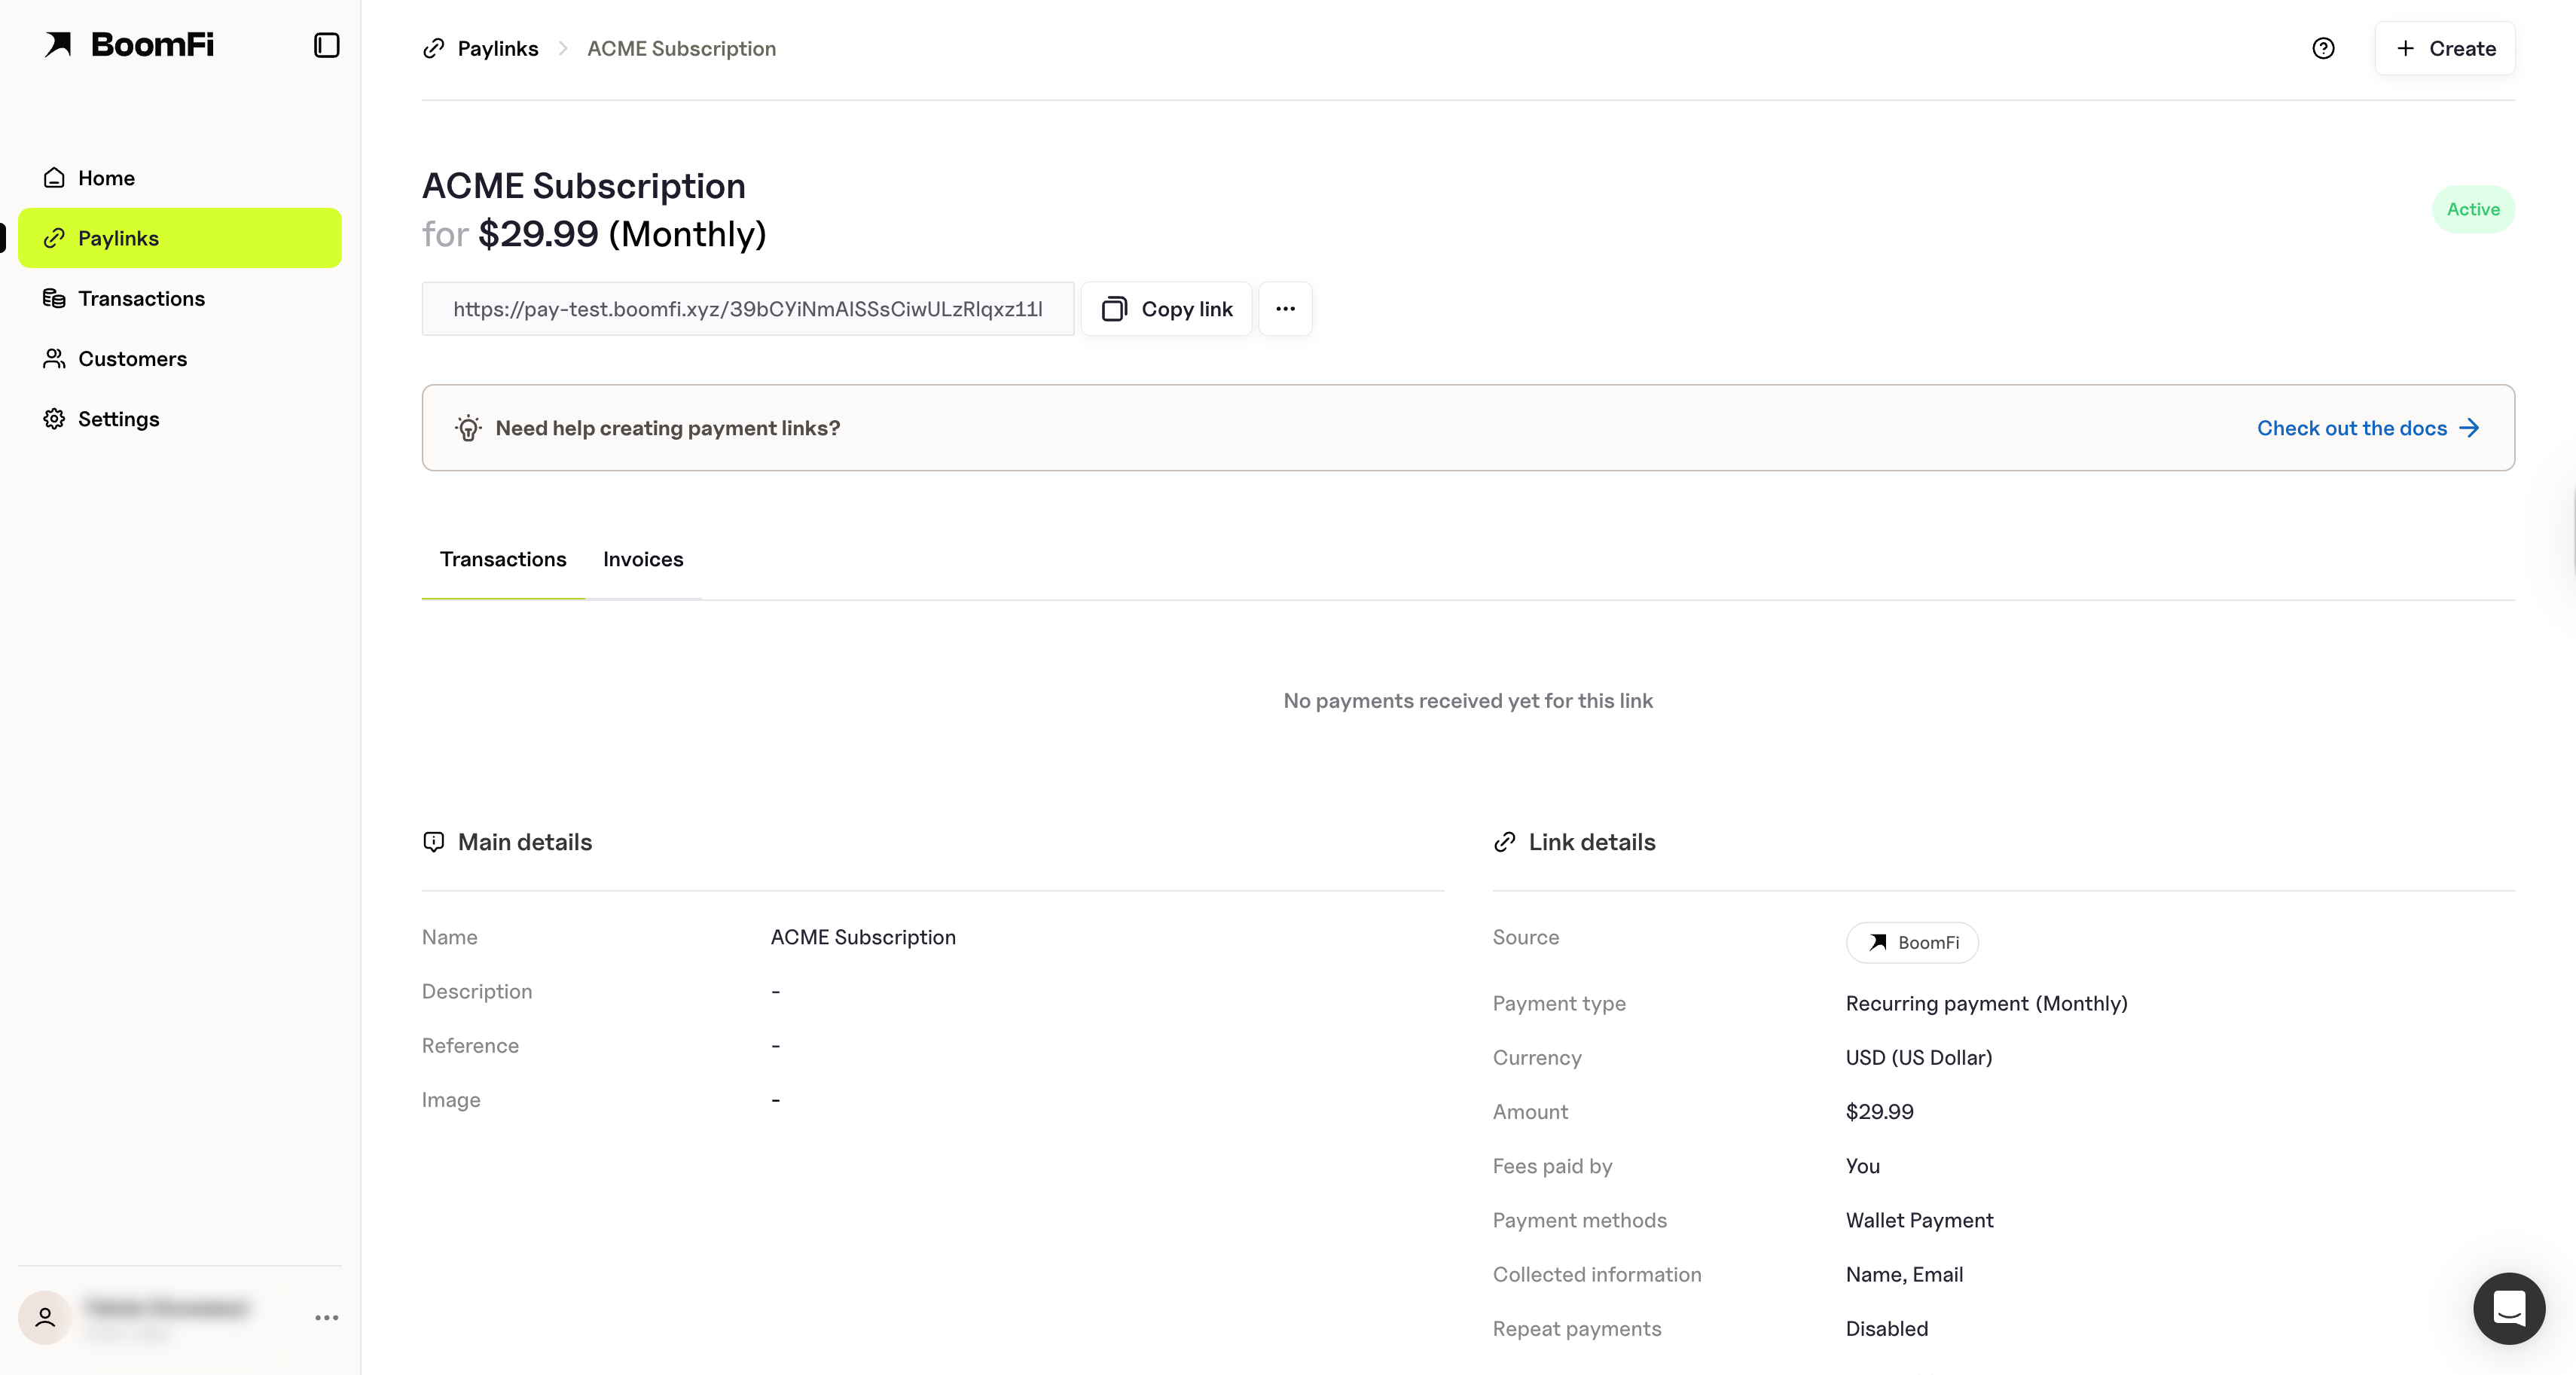Open the chat support widget

click(2508, 1307)
